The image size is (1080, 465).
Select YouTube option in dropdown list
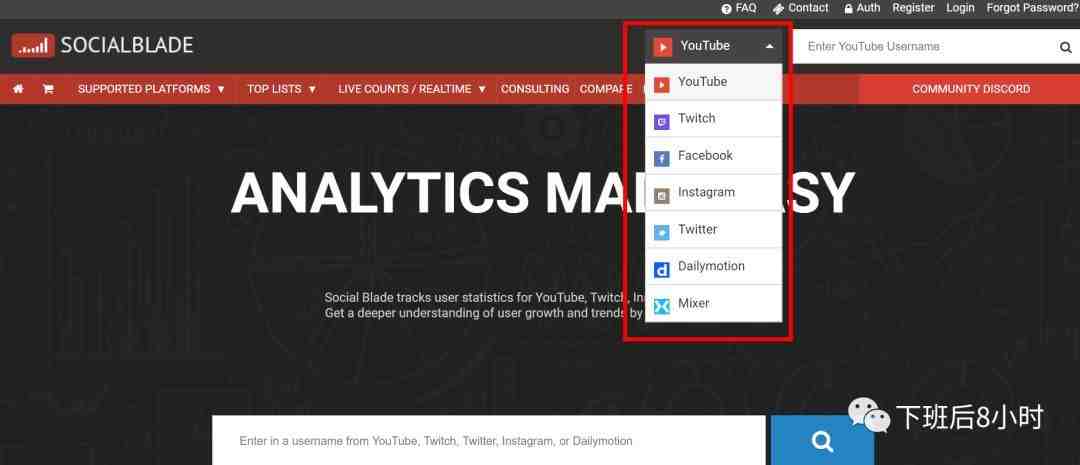[x=714, y=82]
